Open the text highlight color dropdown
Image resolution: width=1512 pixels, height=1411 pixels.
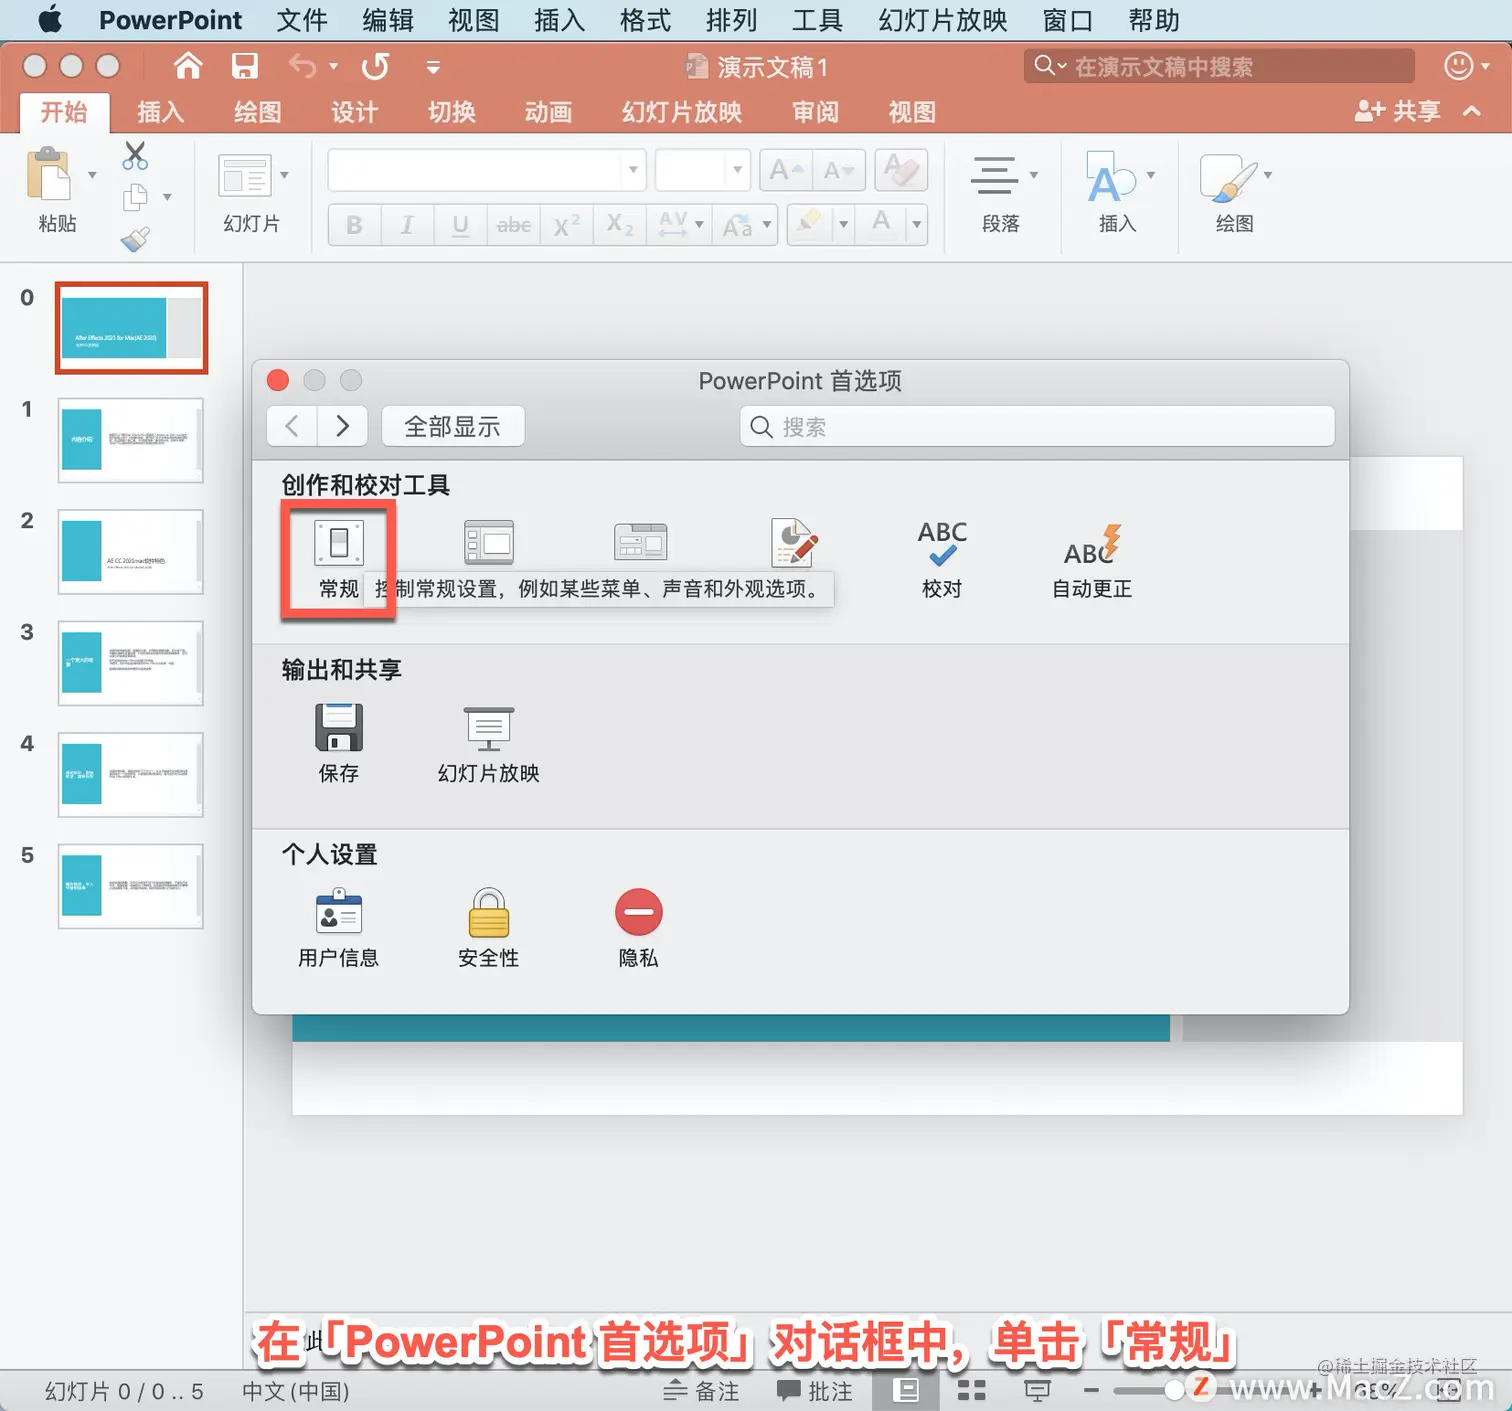843,225
